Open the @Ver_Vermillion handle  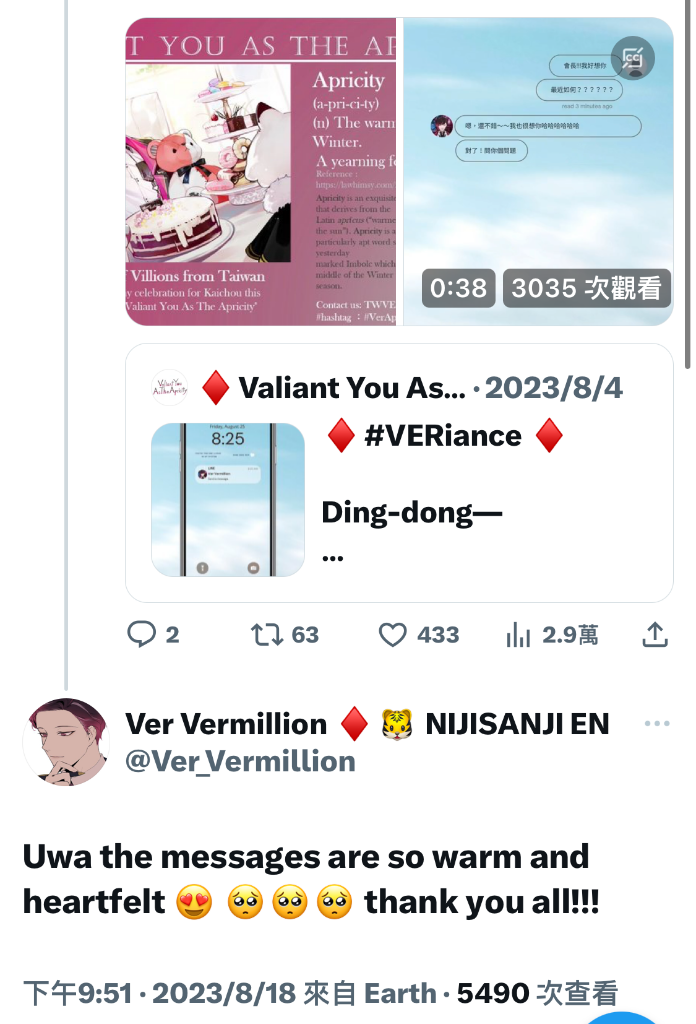click(240, 761)
